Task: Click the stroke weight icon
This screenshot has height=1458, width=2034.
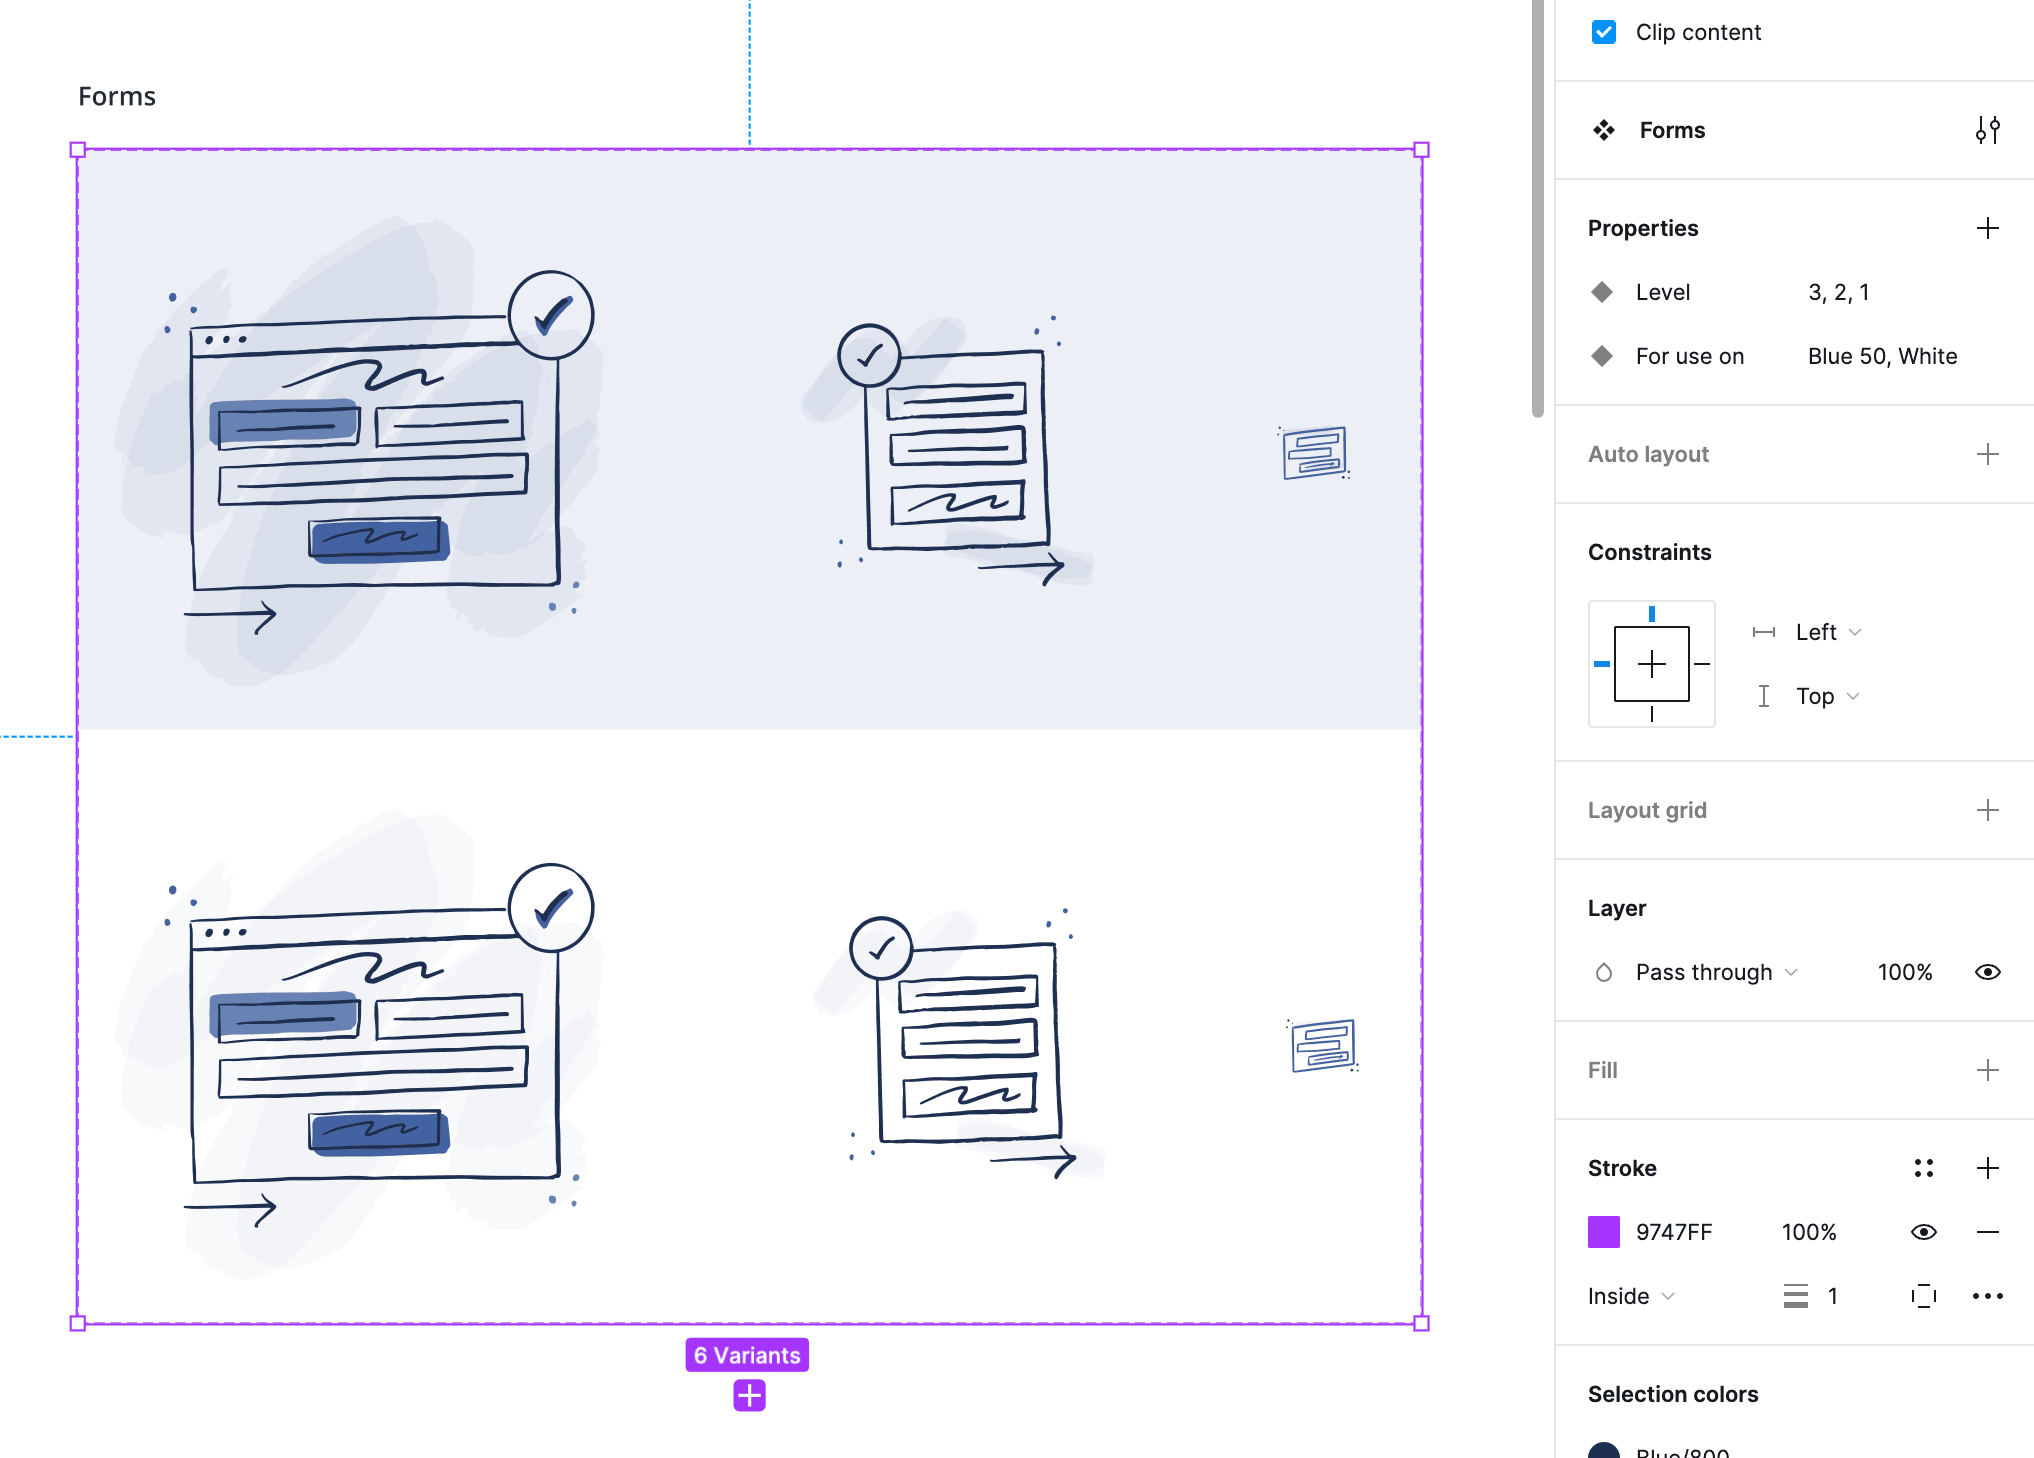Action: point(1795,1296)
